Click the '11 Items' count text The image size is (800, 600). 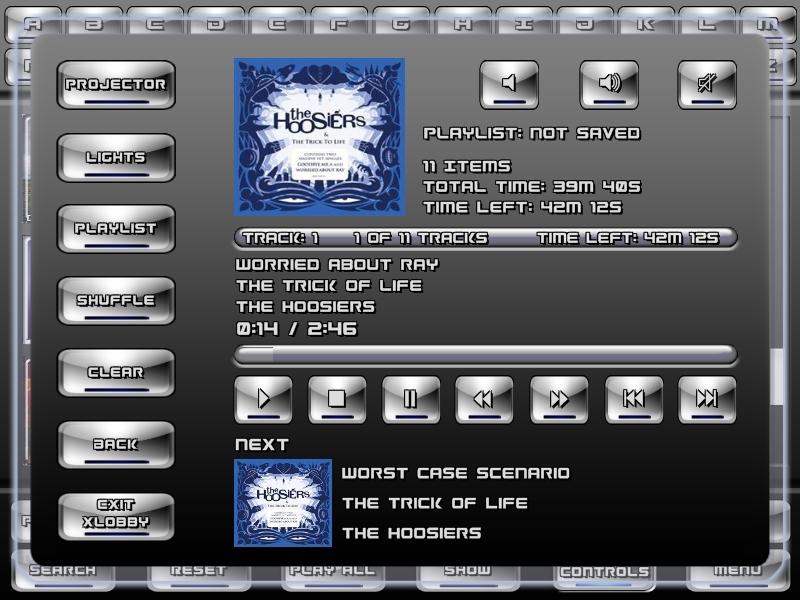[x=467, y=166]
